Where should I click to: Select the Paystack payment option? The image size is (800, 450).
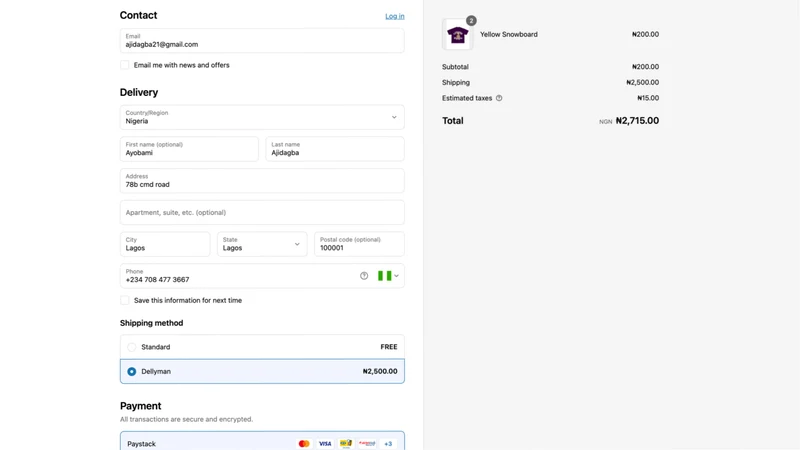262,442
